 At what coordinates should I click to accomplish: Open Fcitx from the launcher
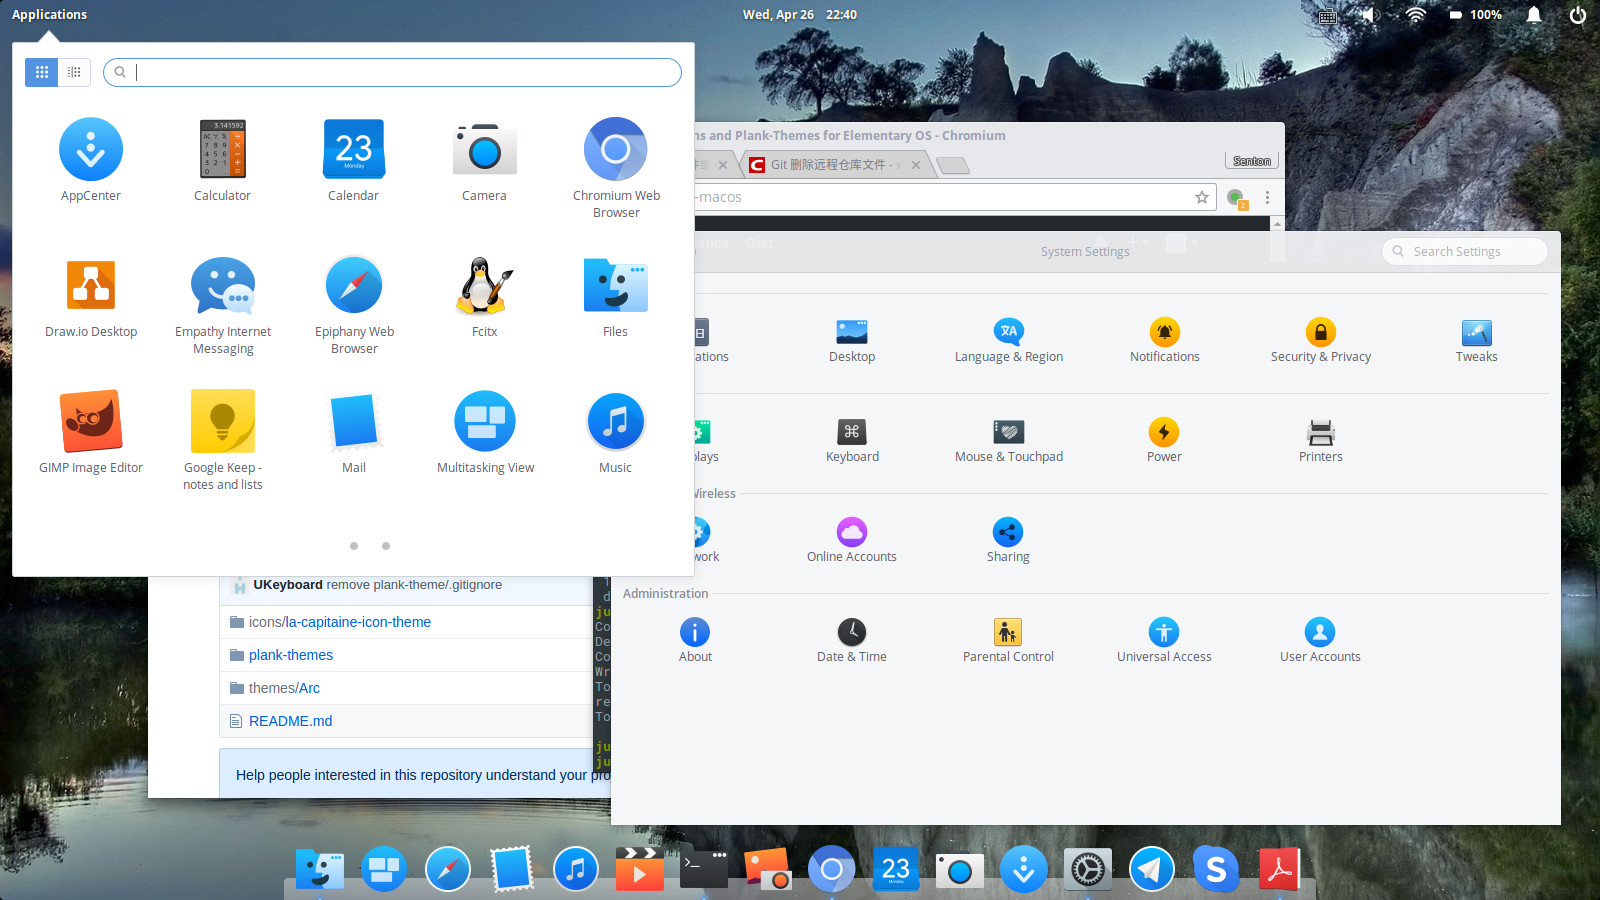484,296
